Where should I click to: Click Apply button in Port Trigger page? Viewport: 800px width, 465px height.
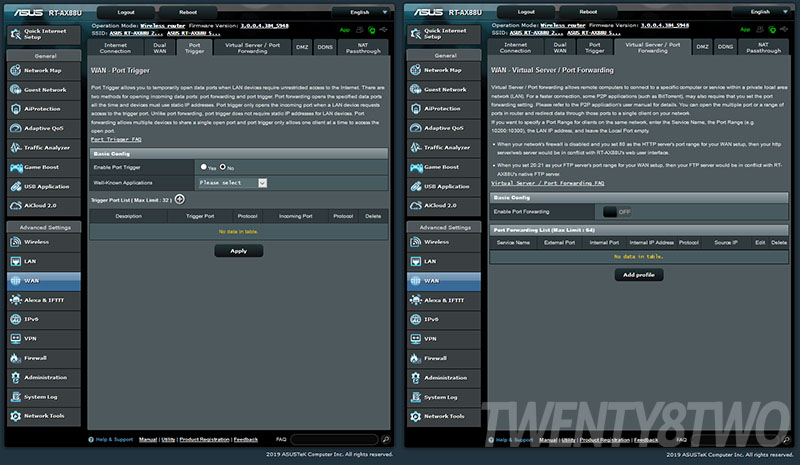(239, 251)
